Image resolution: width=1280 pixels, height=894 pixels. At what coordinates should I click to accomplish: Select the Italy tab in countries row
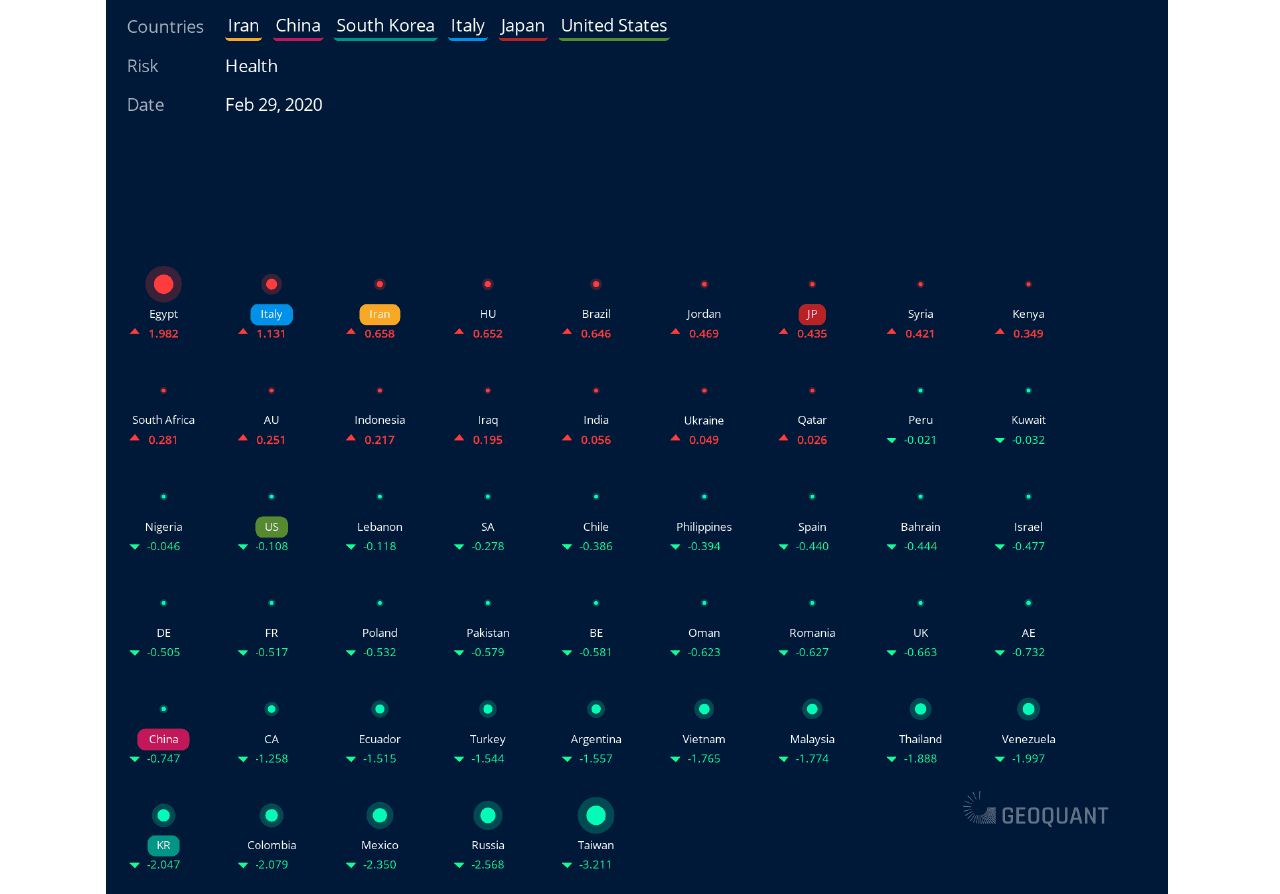[467, 26]
